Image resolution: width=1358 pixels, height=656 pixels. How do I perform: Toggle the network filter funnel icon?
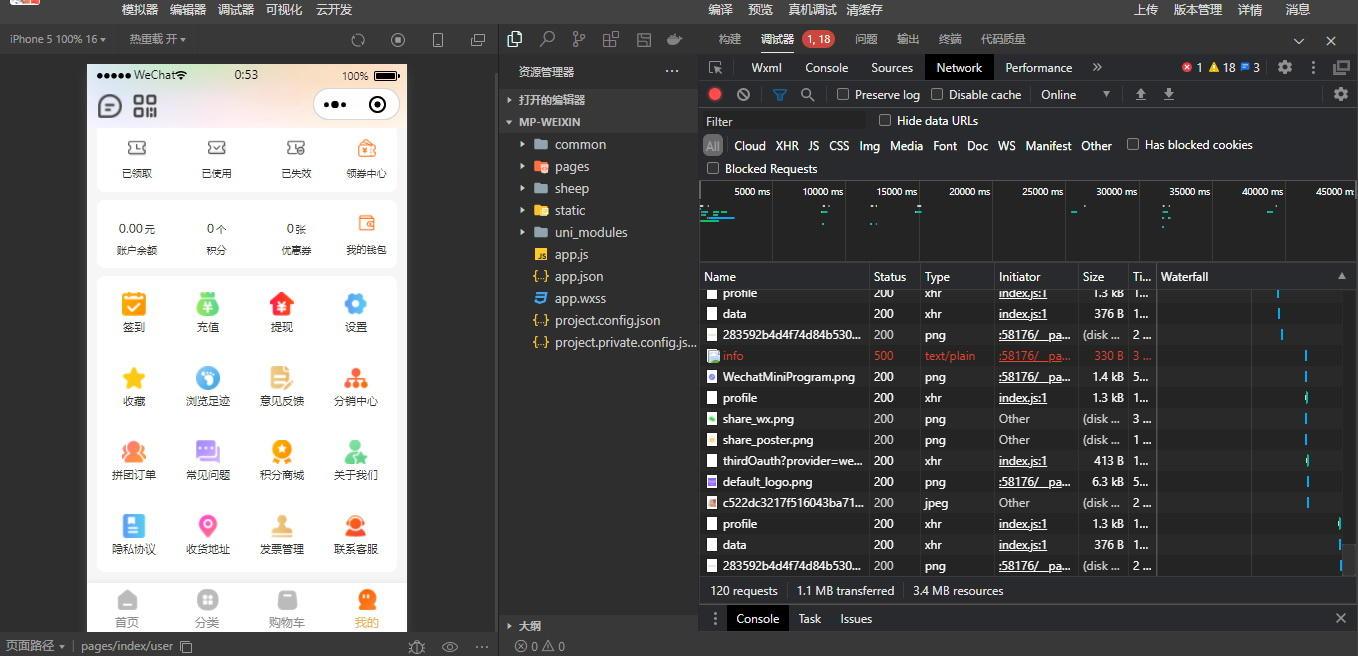click(x=779, y=94)
